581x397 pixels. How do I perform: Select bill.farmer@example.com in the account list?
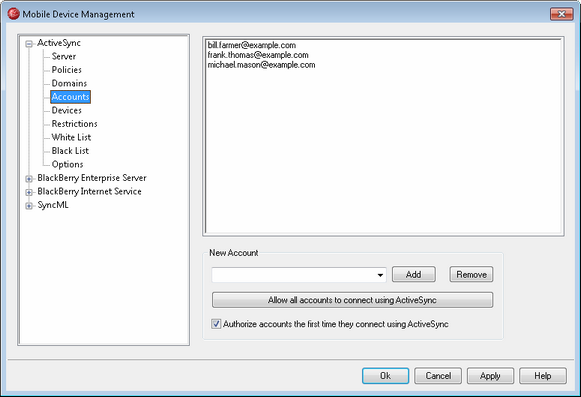point(252,45)
